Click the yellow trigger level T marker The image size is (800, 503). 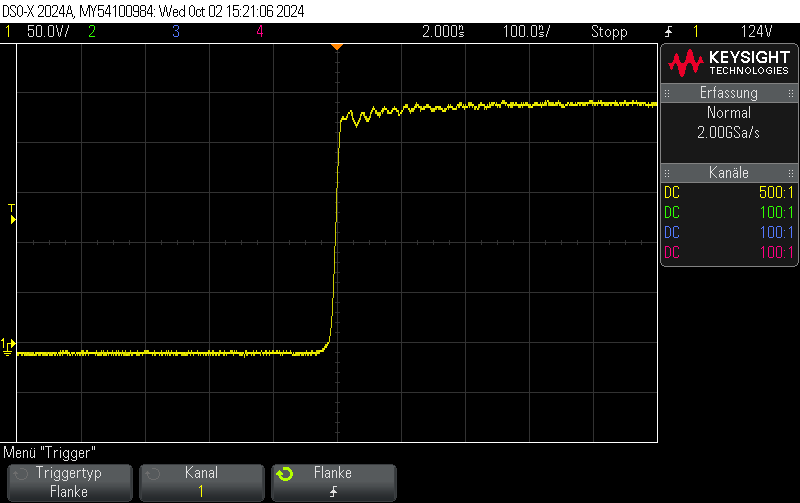tap(12, 214)
